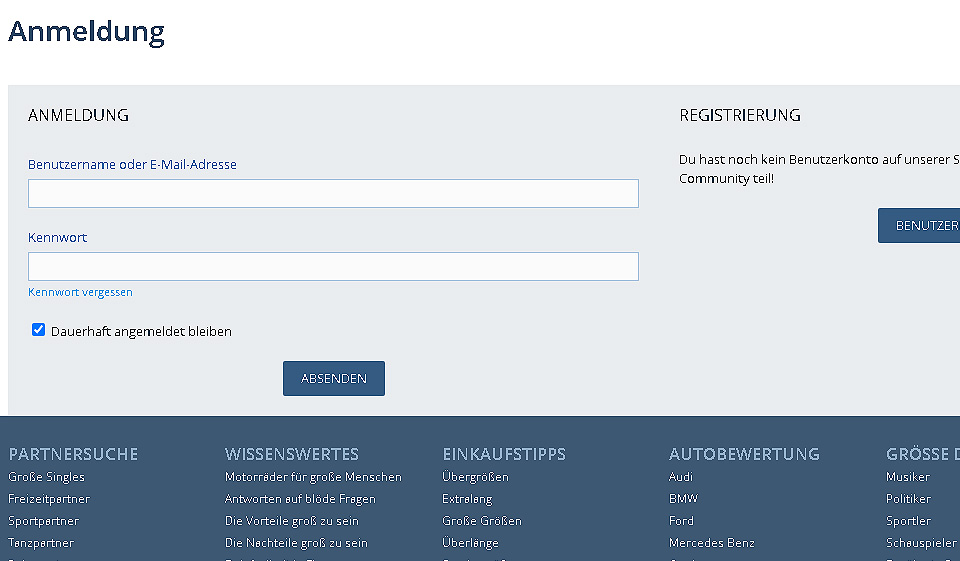
Task: Open the 'Kennwort vergessen' link
Action: 80,292
